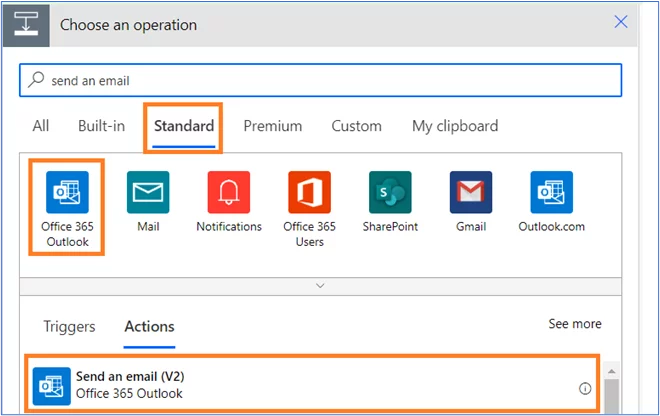Expand the connector list with chevron
This screenshot has width=660, height=416.
pyautogui.click(x=320, y=286)
